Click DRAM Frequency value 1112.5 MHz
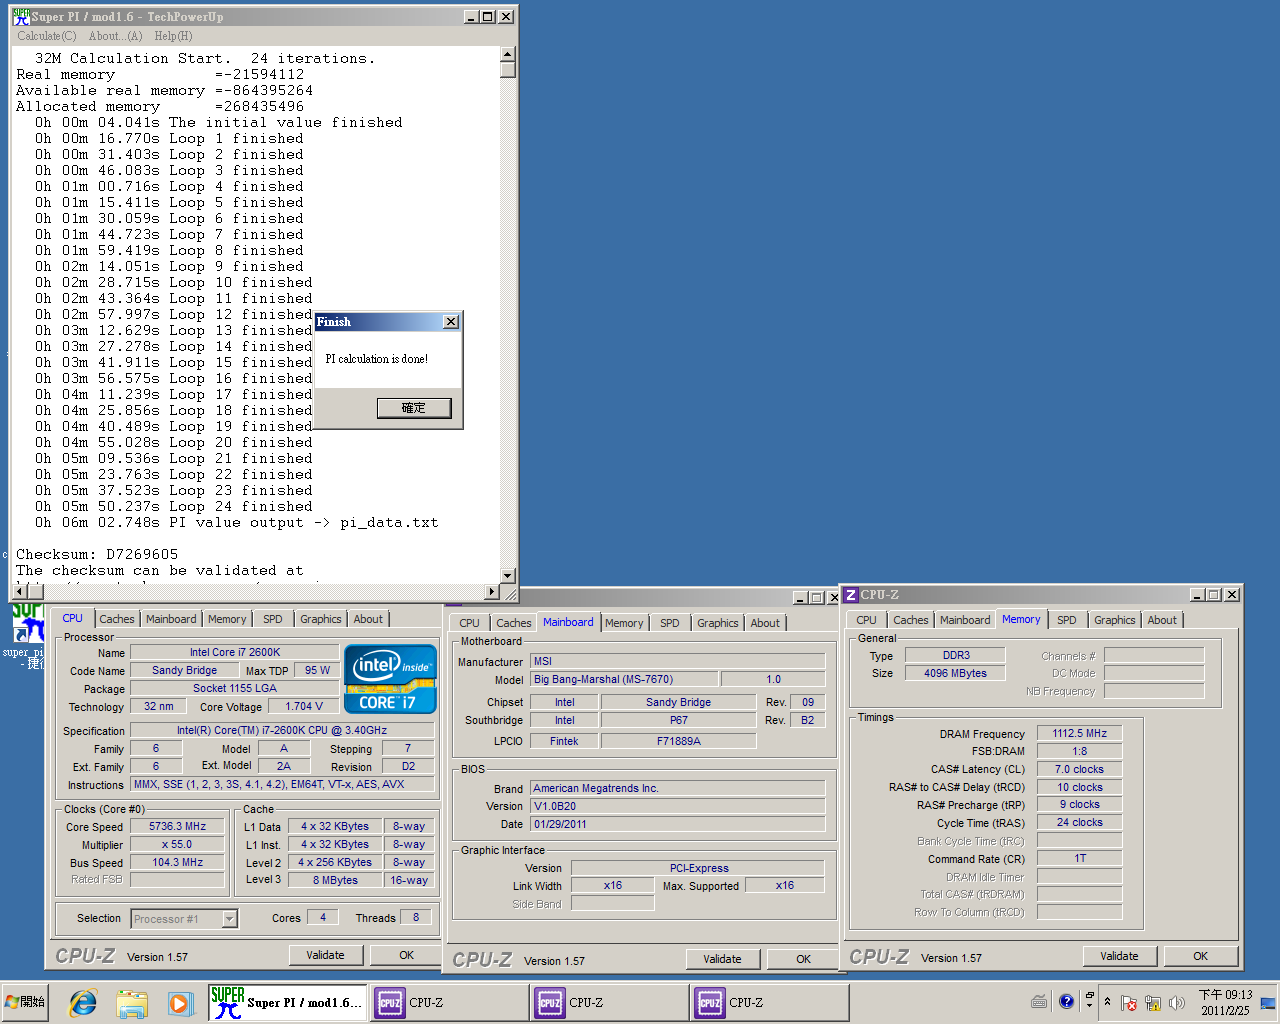 point(1080,733)
